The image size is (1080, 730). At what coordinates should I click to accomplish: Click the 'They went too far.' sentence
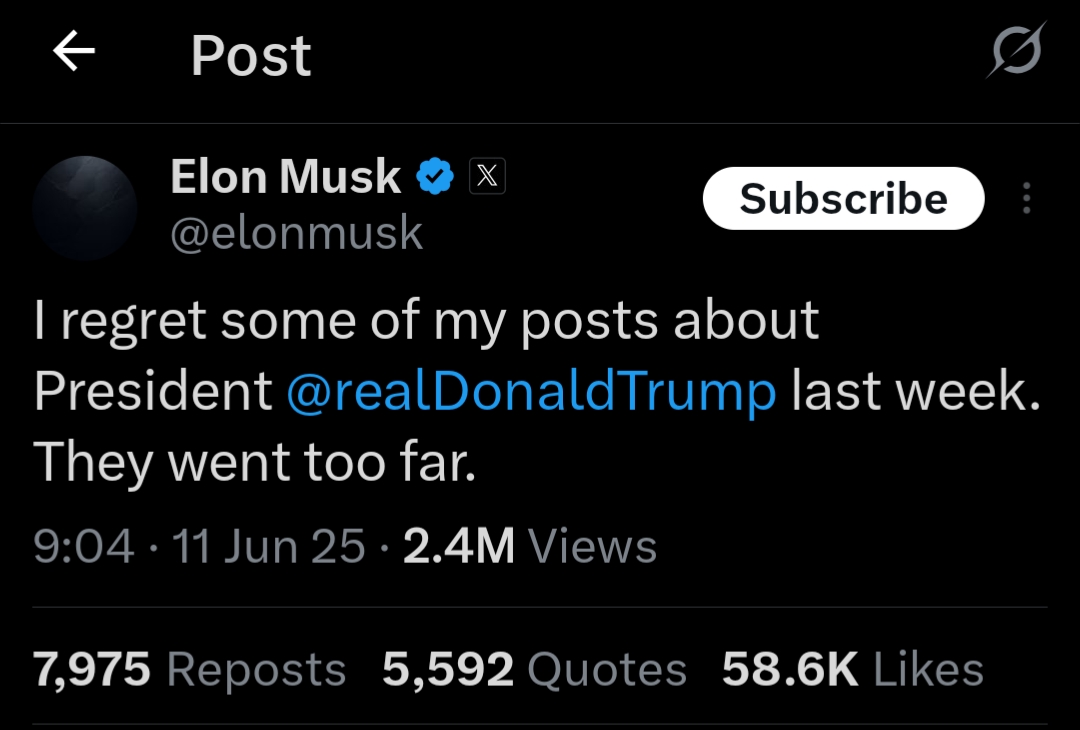(254, 461)
